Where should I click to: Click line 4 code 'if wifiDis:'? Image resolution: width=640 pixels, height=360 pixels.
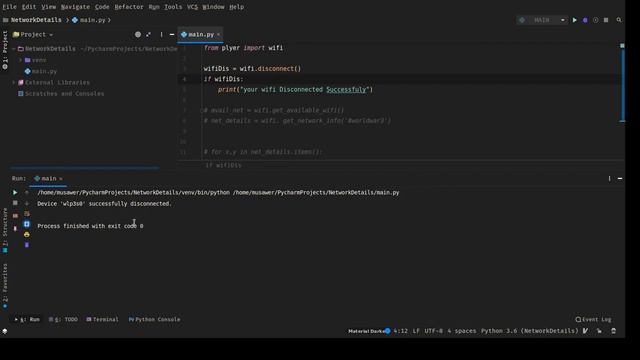pos(223,79)
